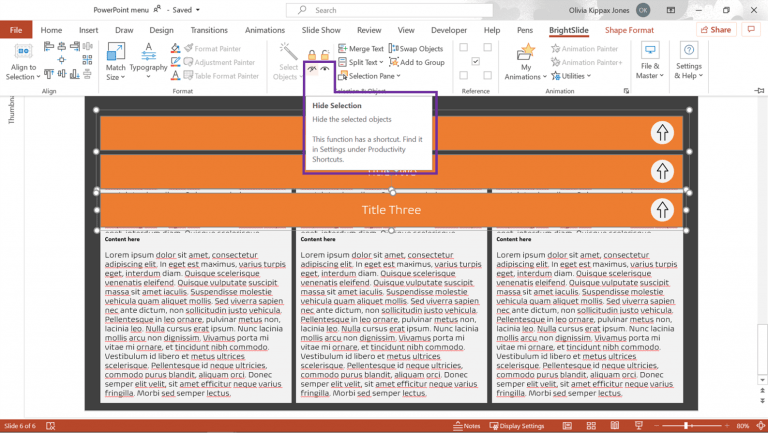Click the Distribute Horizontally icon
Viewport: 768px width, 433px height.
(88, 47)
